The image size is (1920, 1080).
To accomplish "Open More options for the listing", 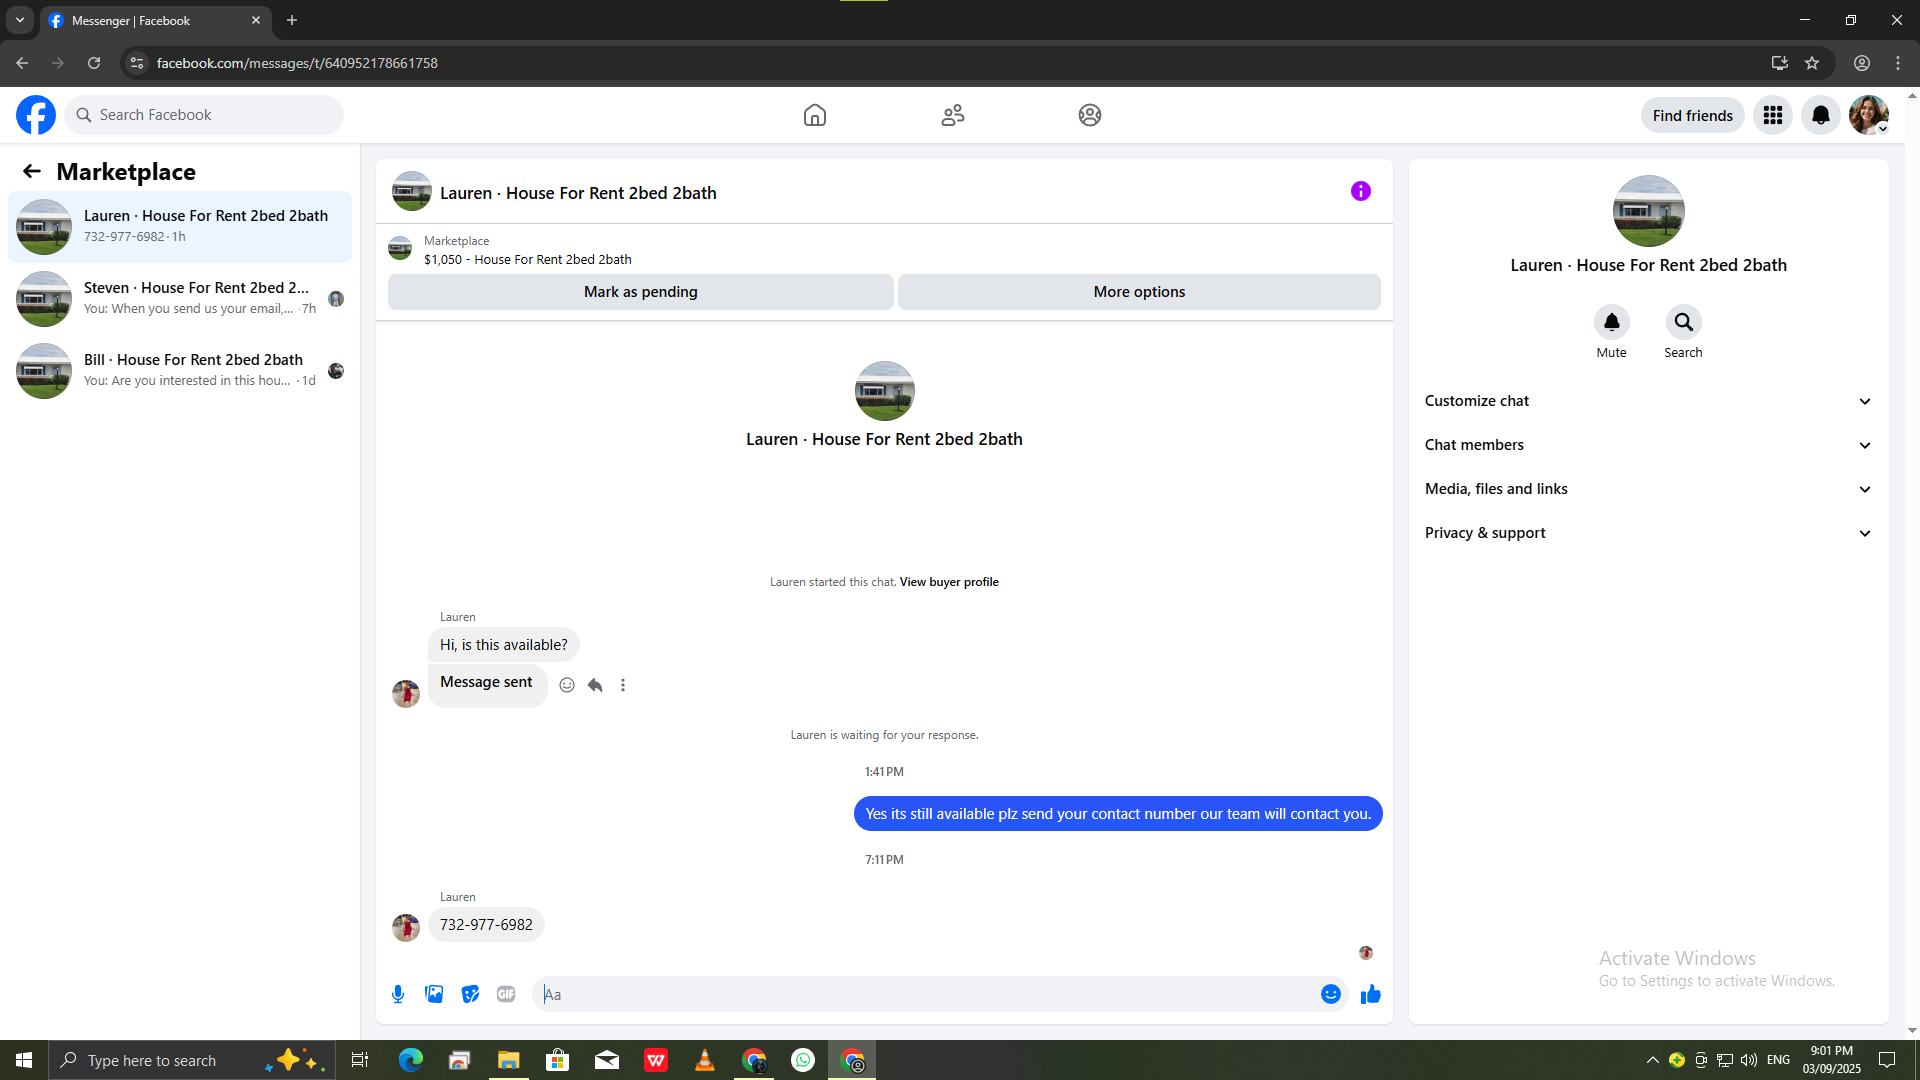I will [x=1139, y=292].
